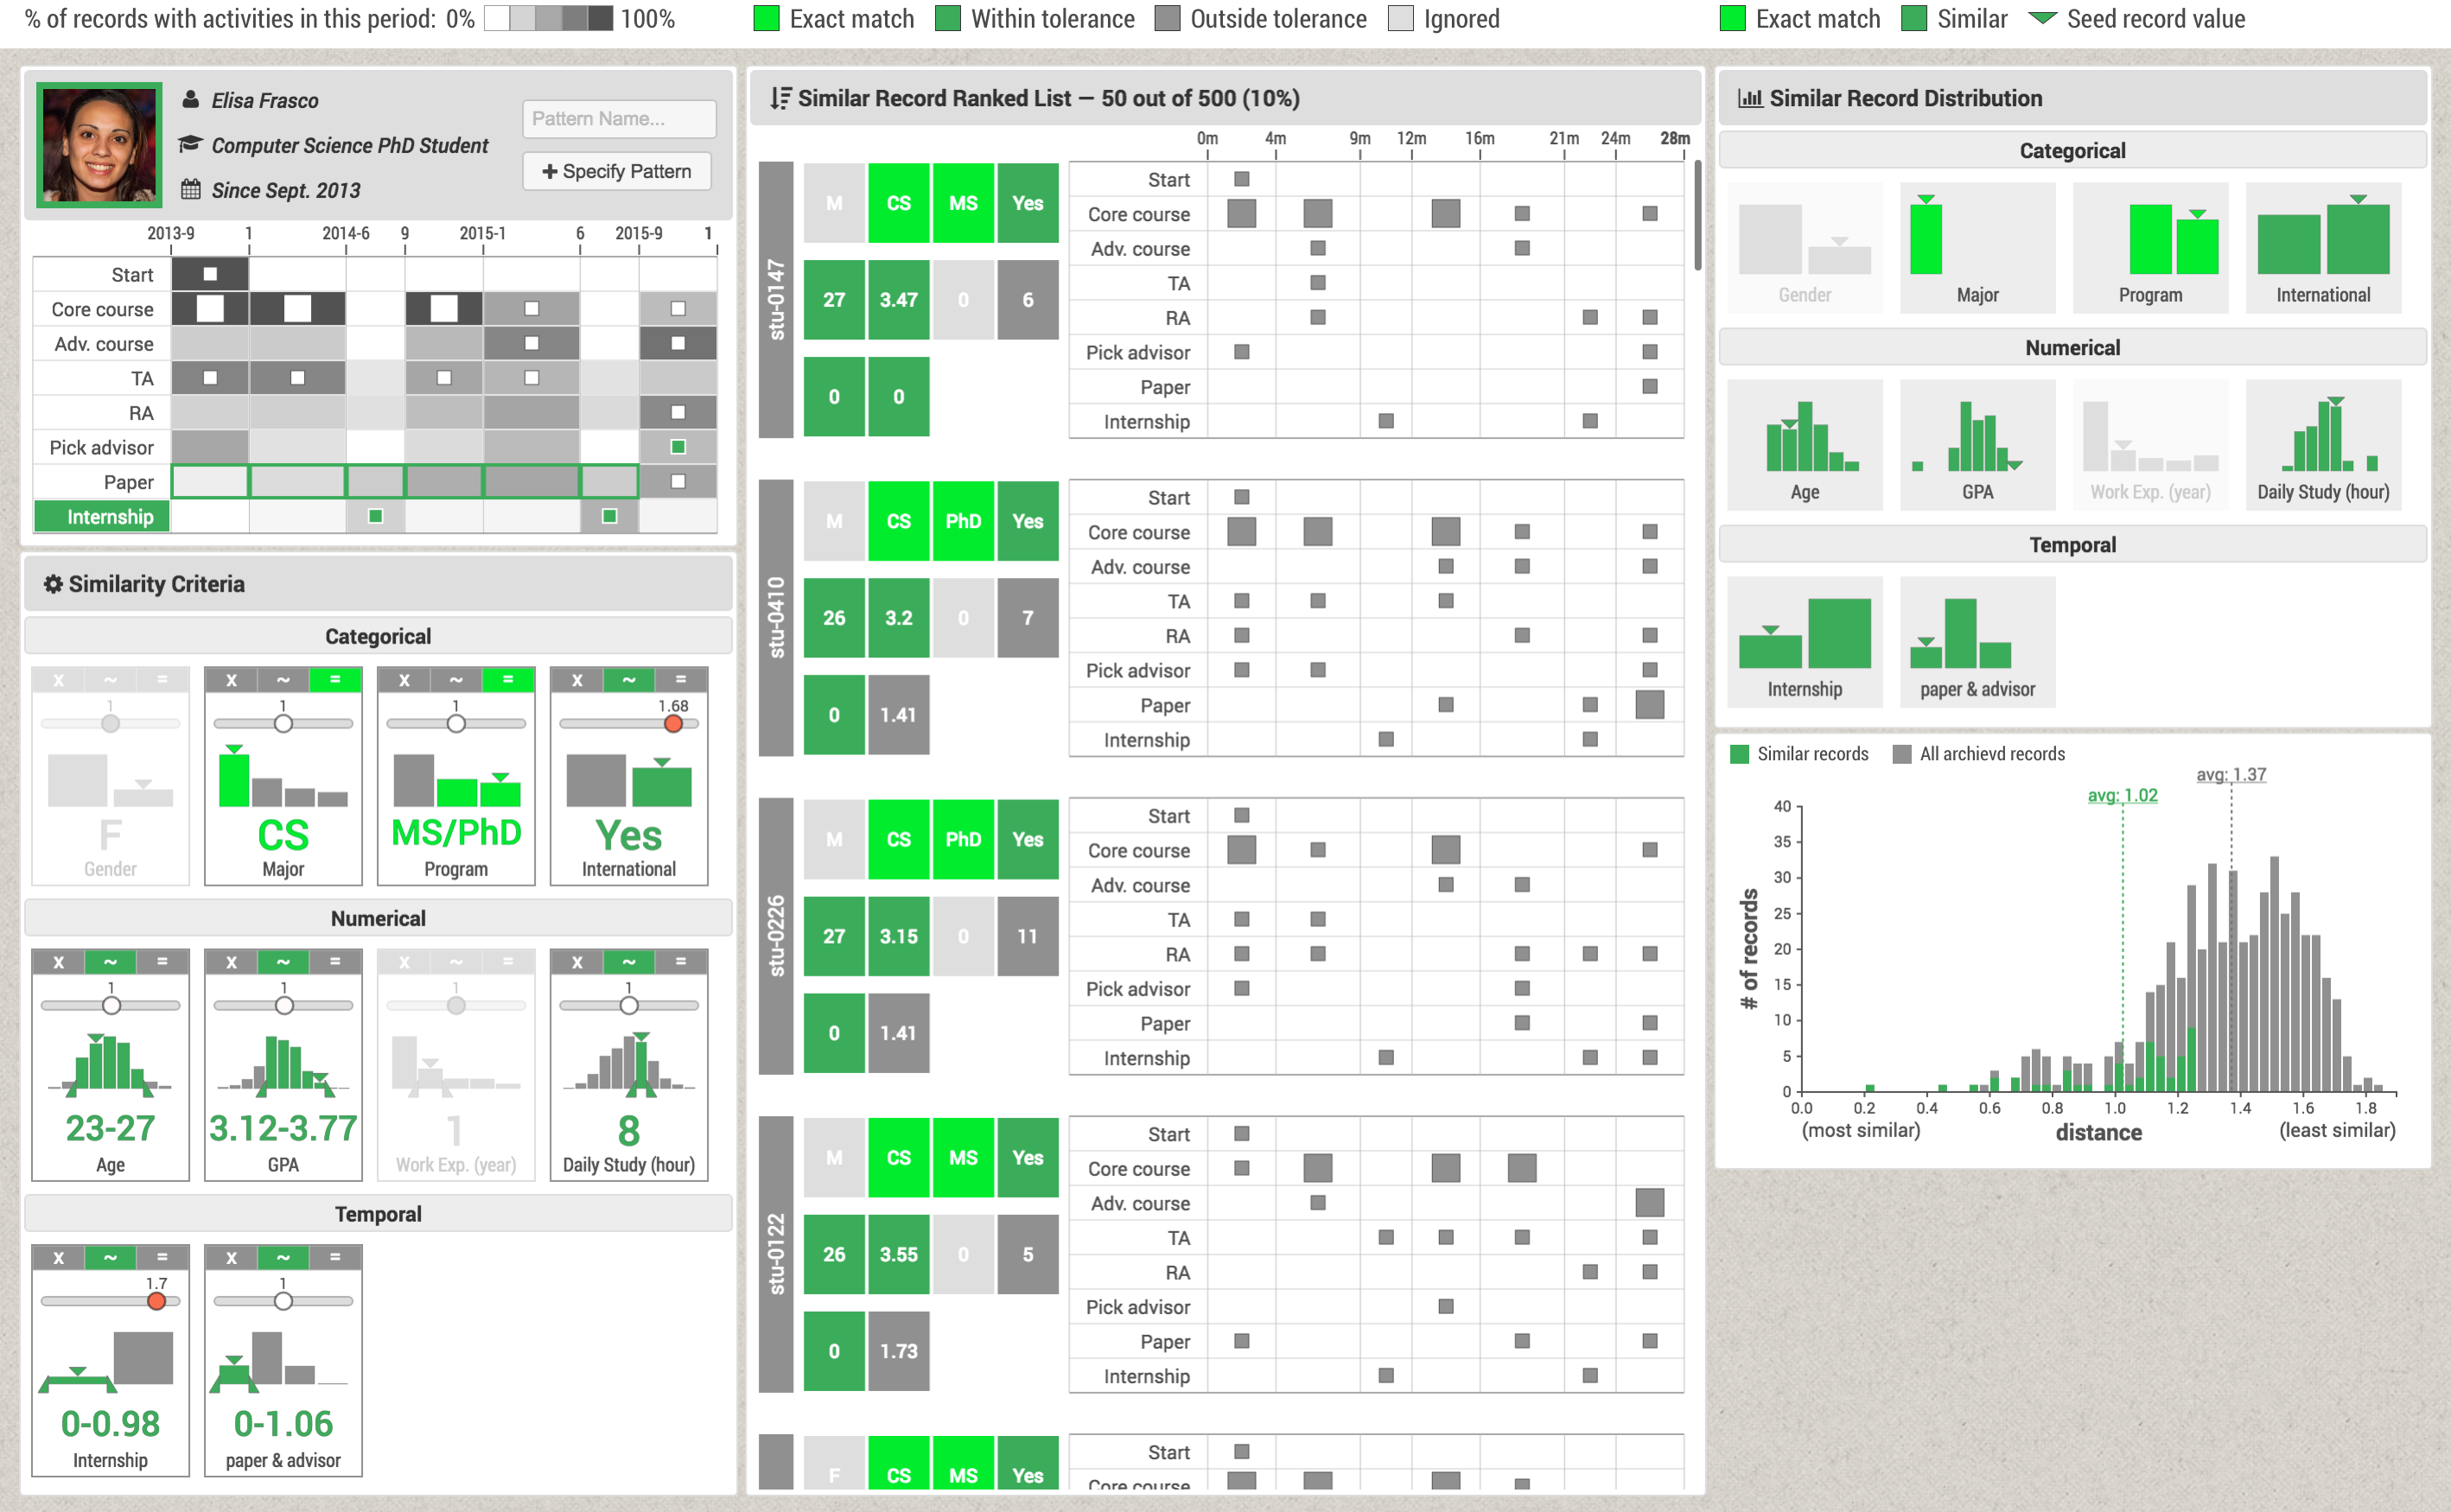
Task: Open record stu-0226 label
Action: pos(776,935)
